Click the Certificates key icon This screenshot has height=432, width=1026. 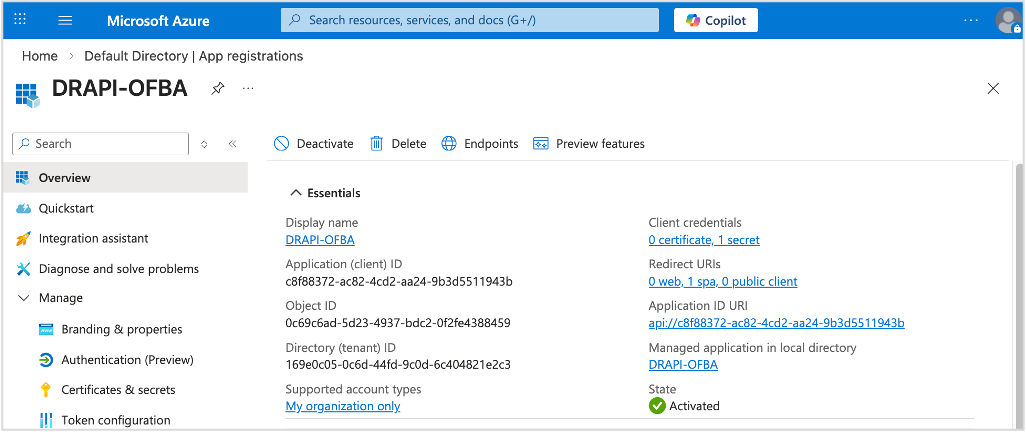pos(46,390)
